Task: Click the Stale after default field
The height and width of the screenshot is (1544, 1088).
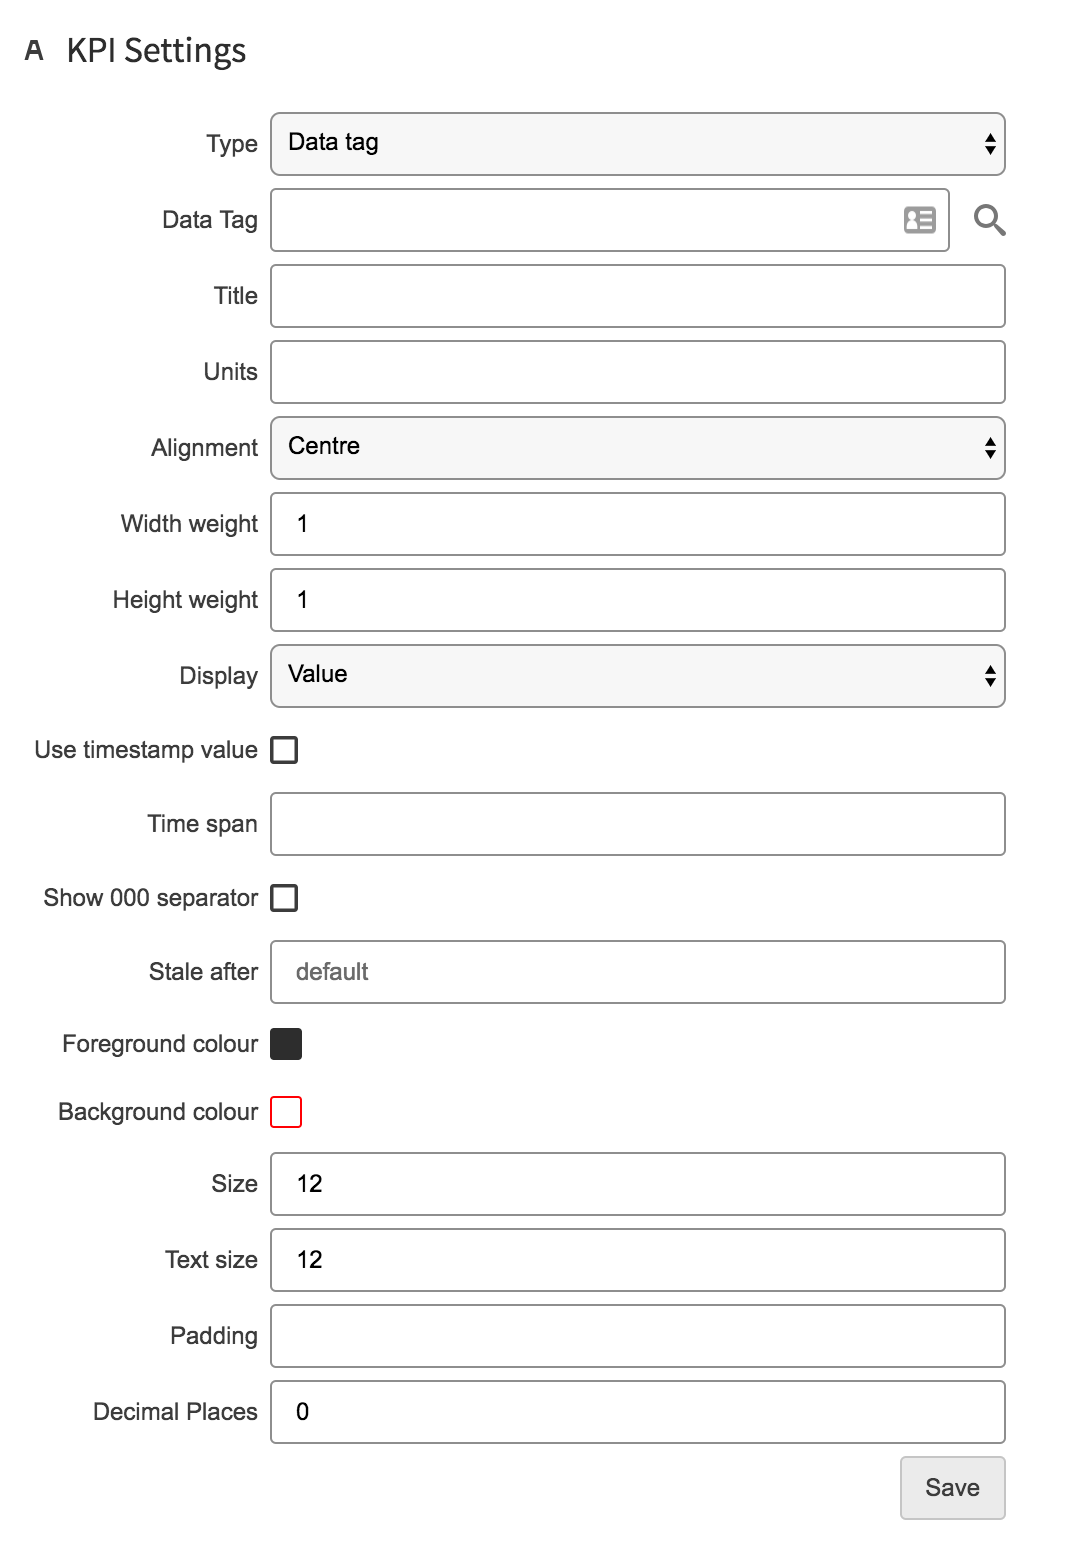Action: (638, 972)
